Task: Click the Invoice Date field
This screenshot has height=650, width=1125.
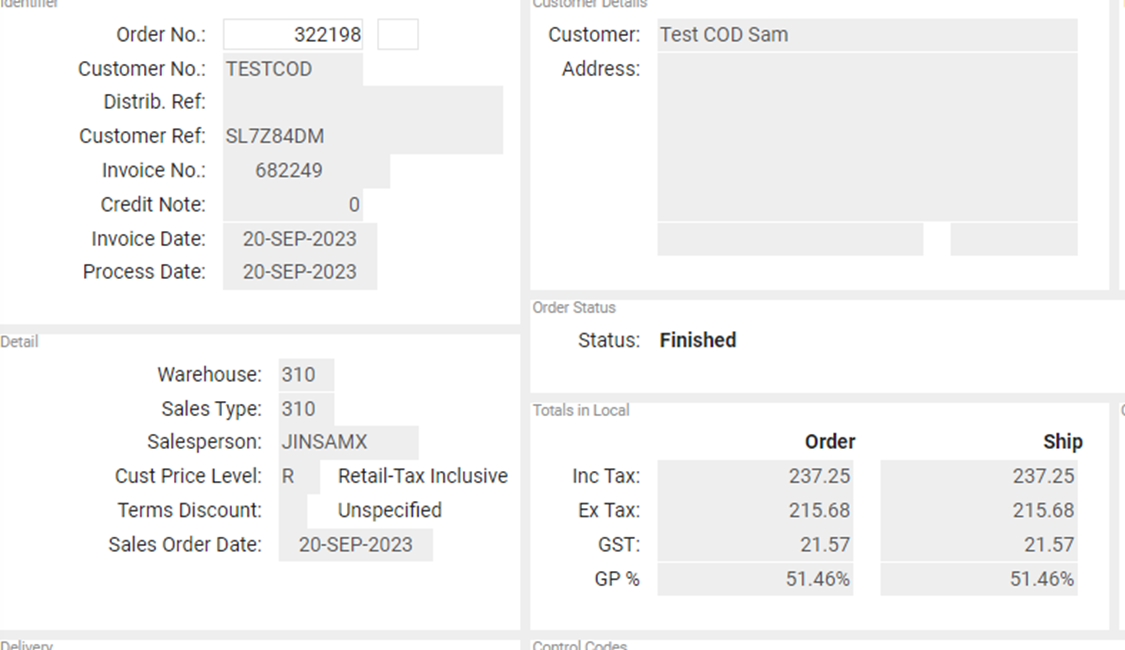Action: (x=300, y=239)
